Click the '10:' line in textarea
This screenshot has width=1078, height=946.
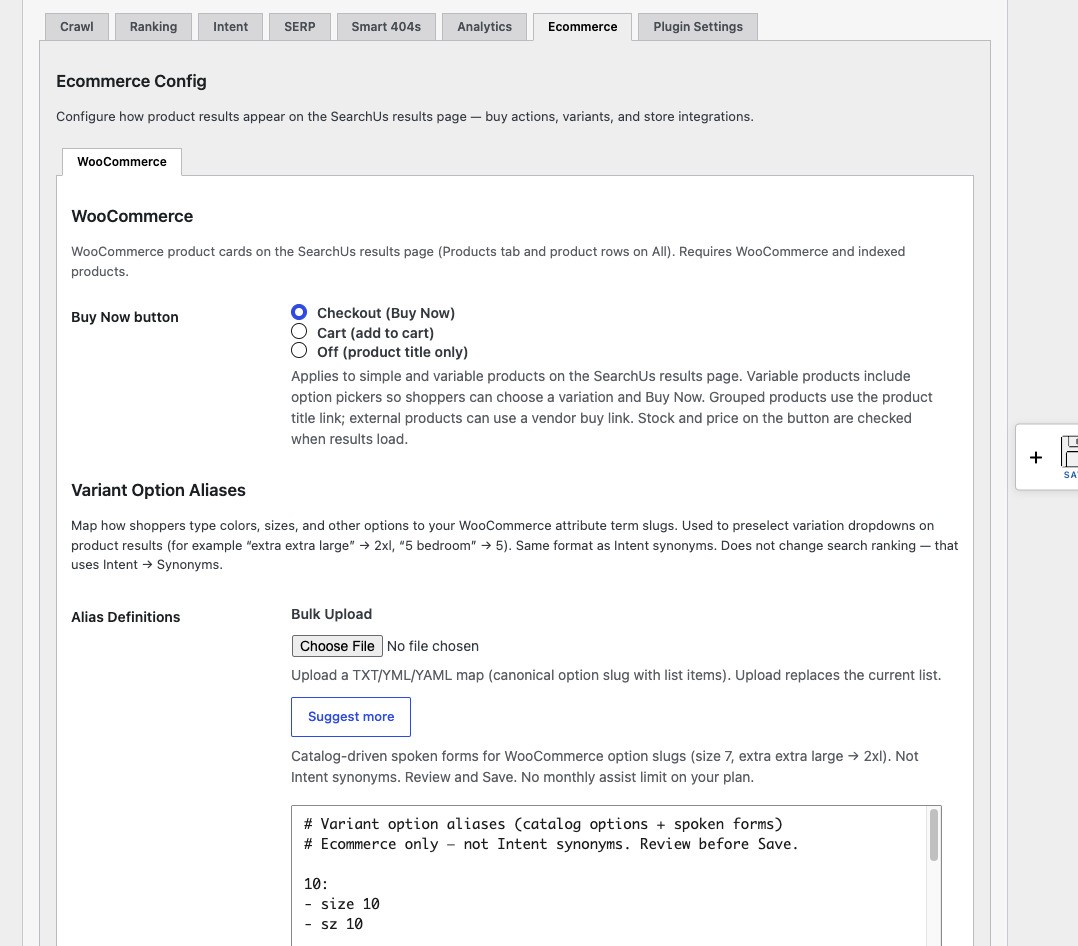[316, 884]
